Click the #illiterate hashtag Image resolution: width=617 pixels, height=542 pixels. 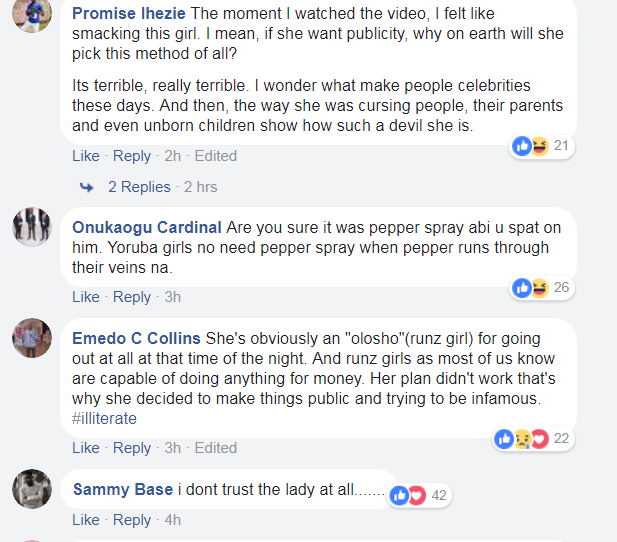tap(104, 419)
